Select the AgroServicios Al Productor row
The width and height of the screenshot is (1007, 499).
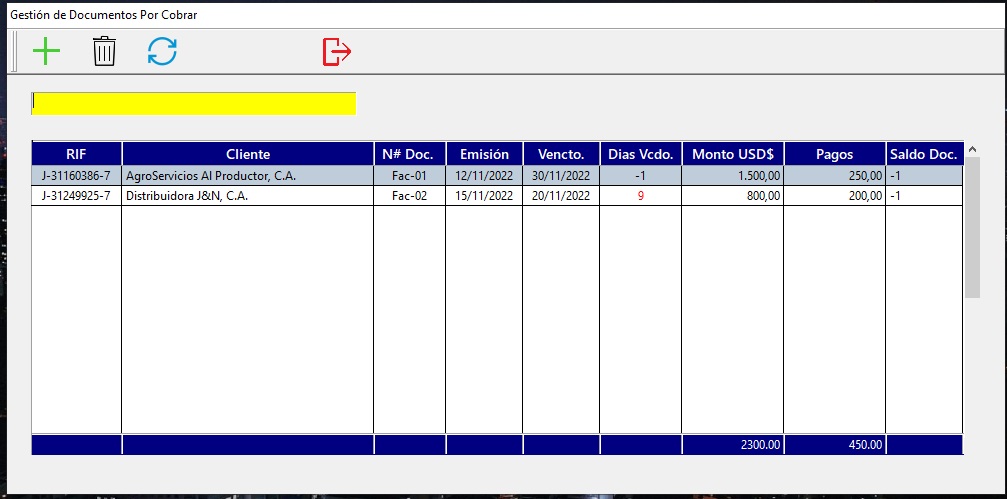[x=497, y=176]
